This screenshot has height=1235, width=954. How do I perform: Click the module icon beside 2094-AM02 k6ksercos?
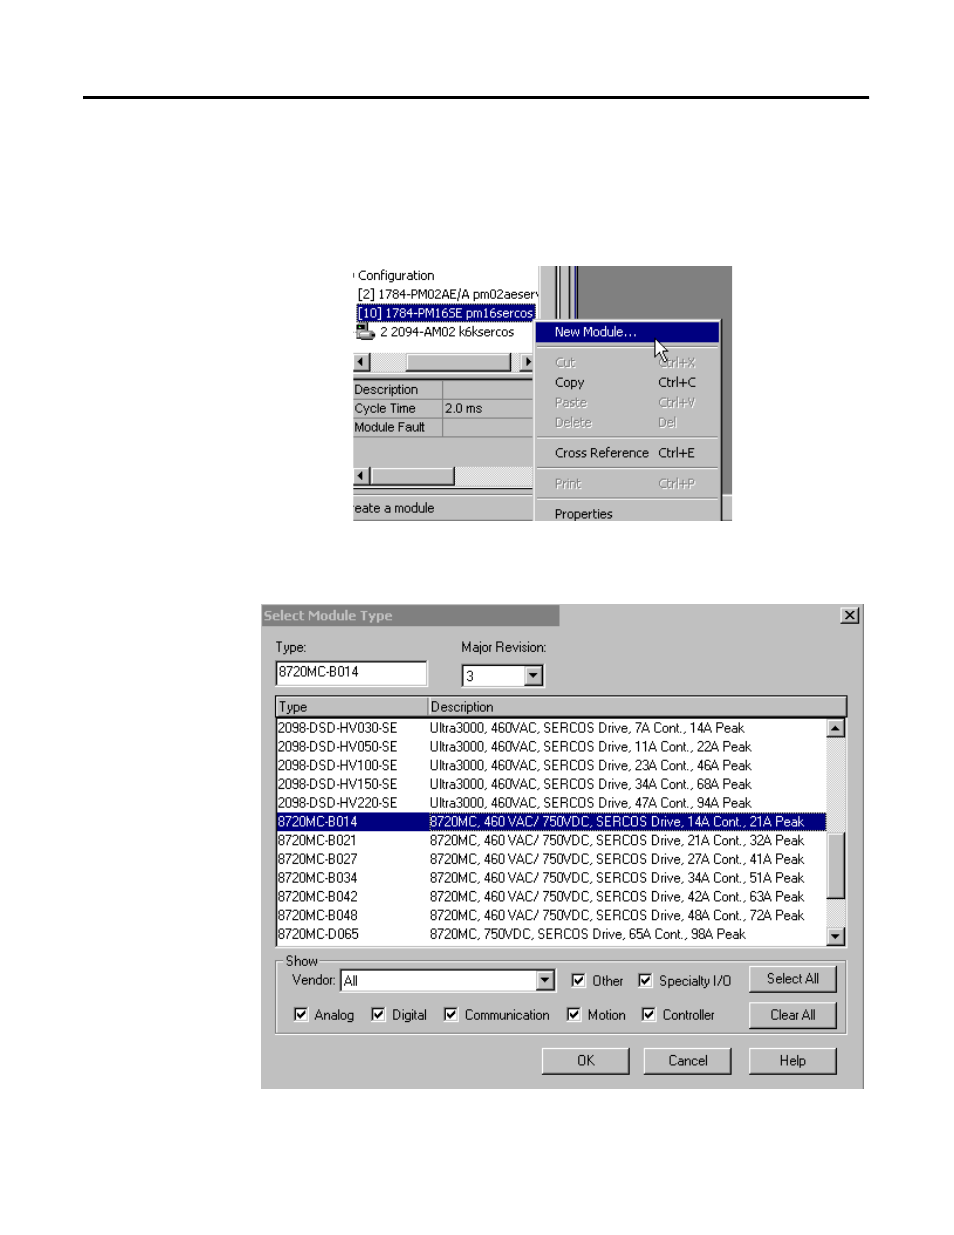coord(365,332)
